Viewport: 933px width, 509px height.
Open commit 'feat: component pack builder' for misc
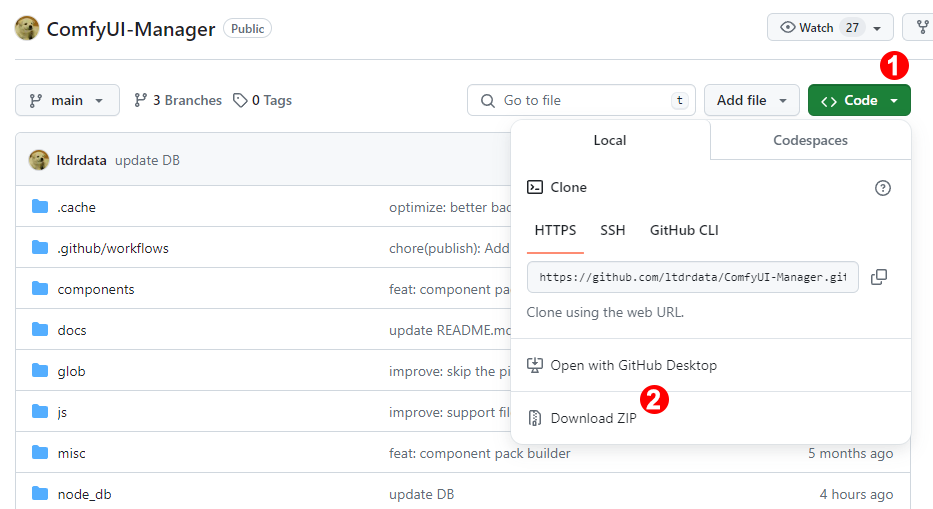480,454
